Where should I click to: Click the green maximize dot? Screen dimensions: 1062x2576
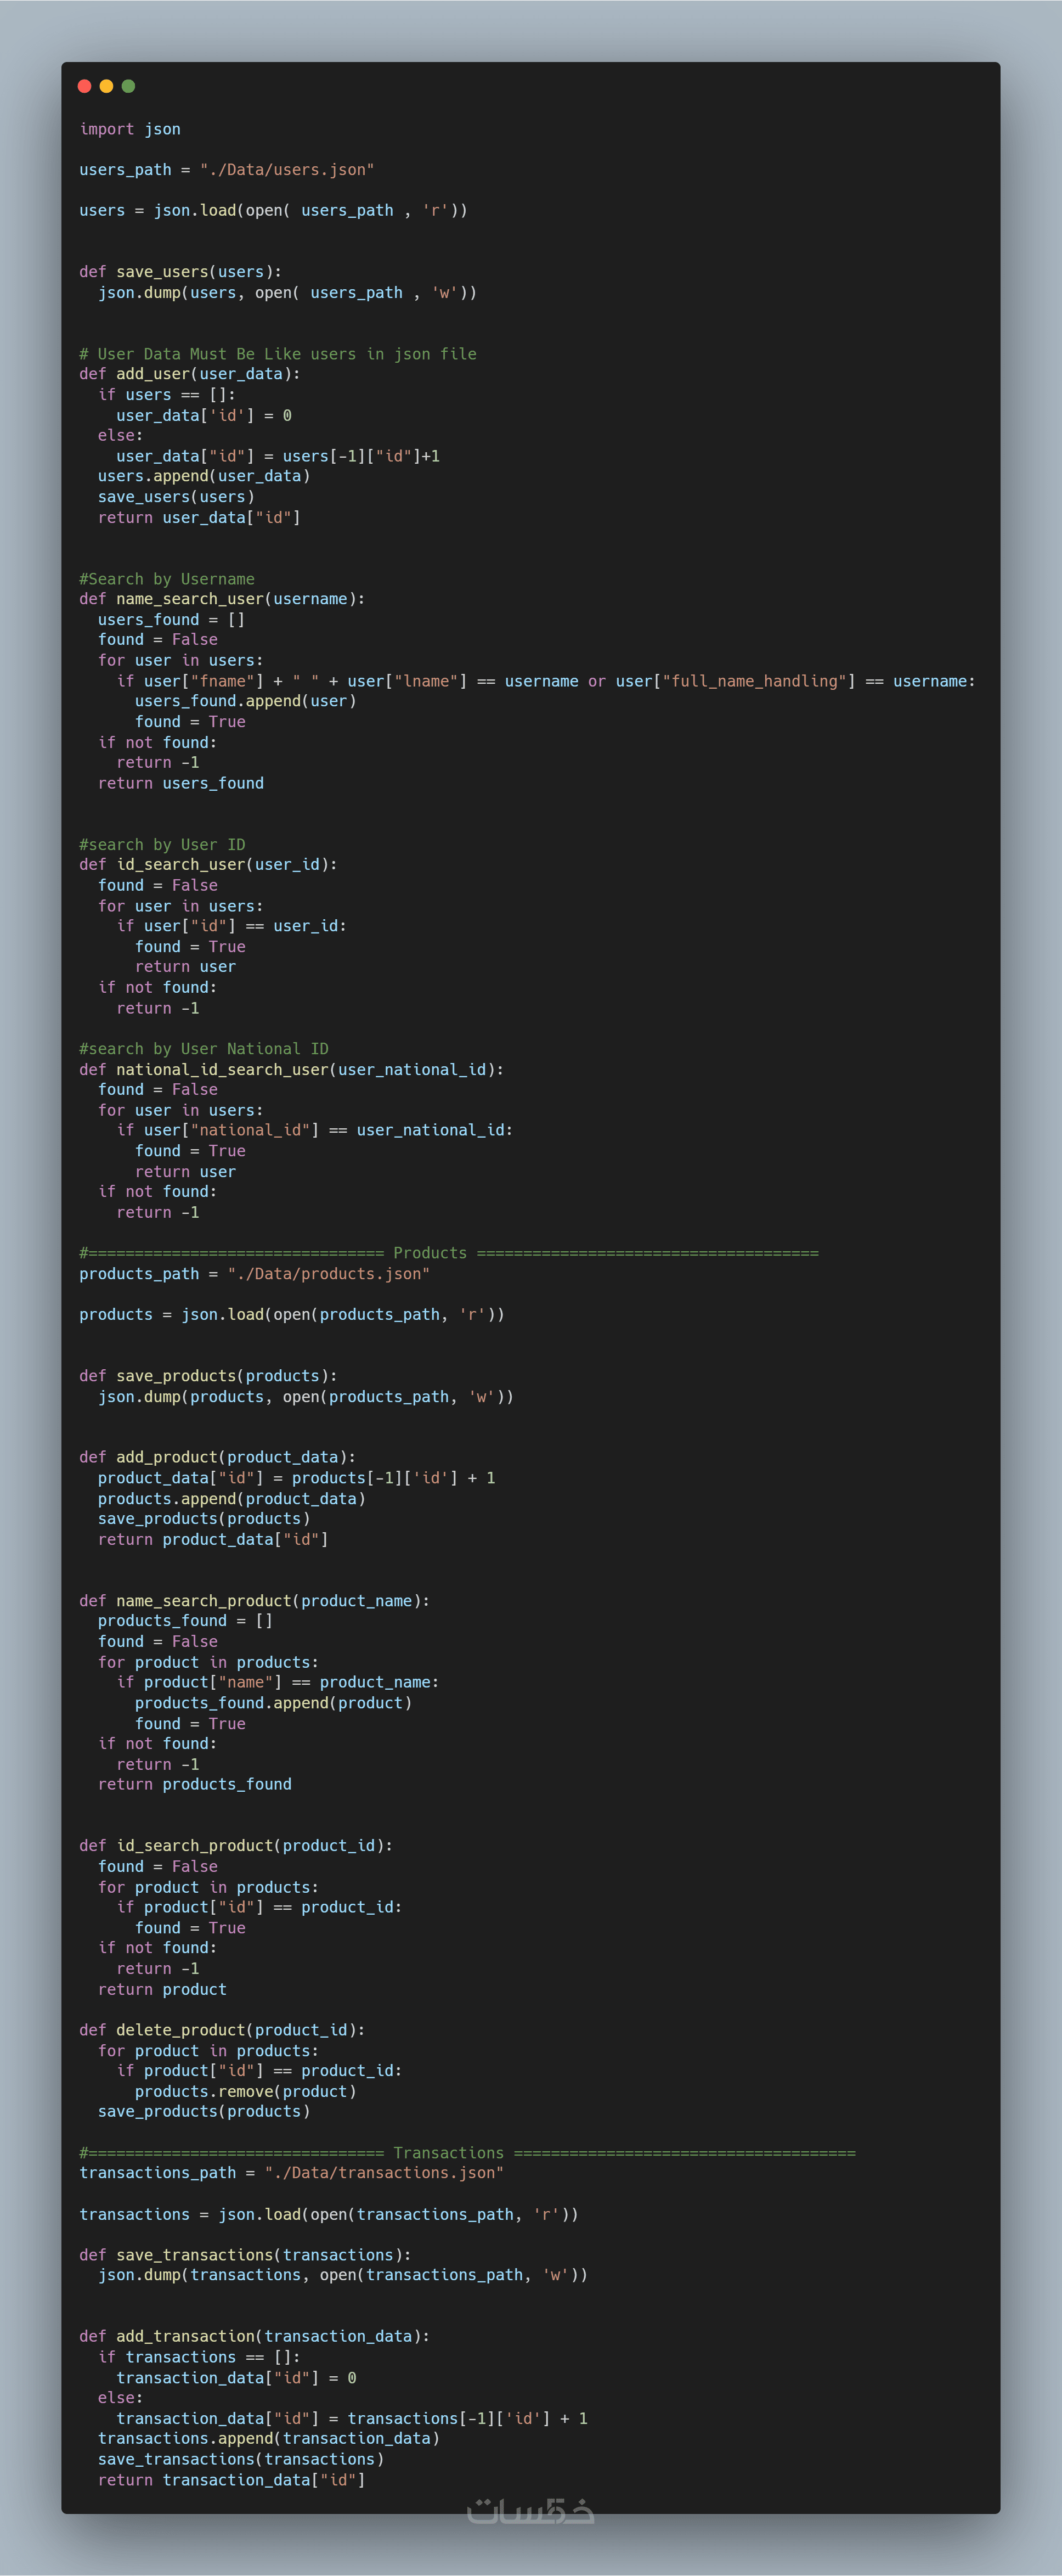point(128,86)
